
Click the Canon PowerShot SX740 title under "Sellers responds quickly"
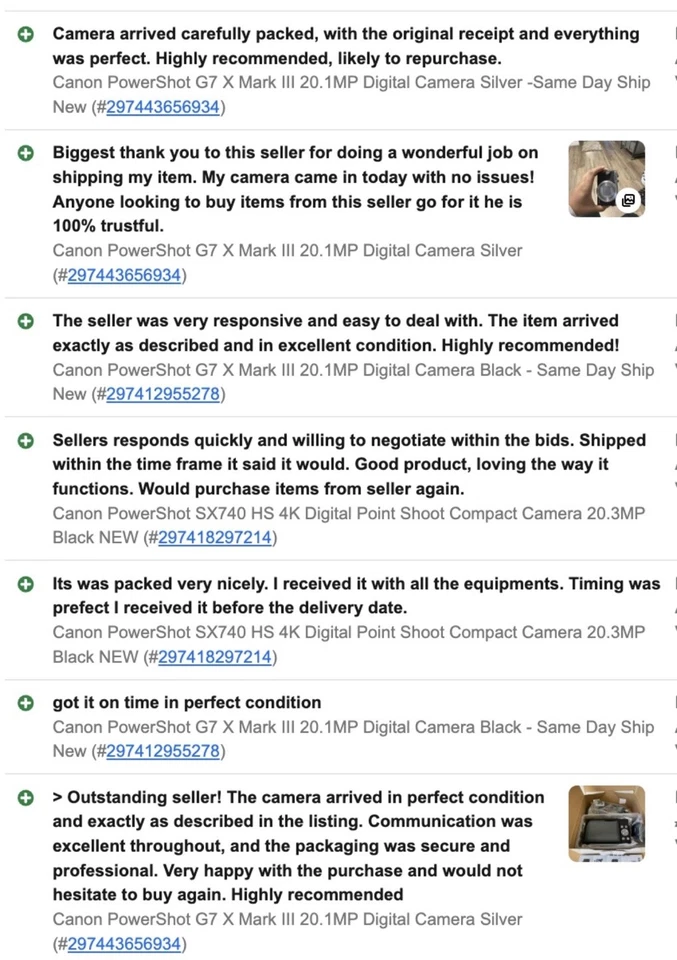348,514
